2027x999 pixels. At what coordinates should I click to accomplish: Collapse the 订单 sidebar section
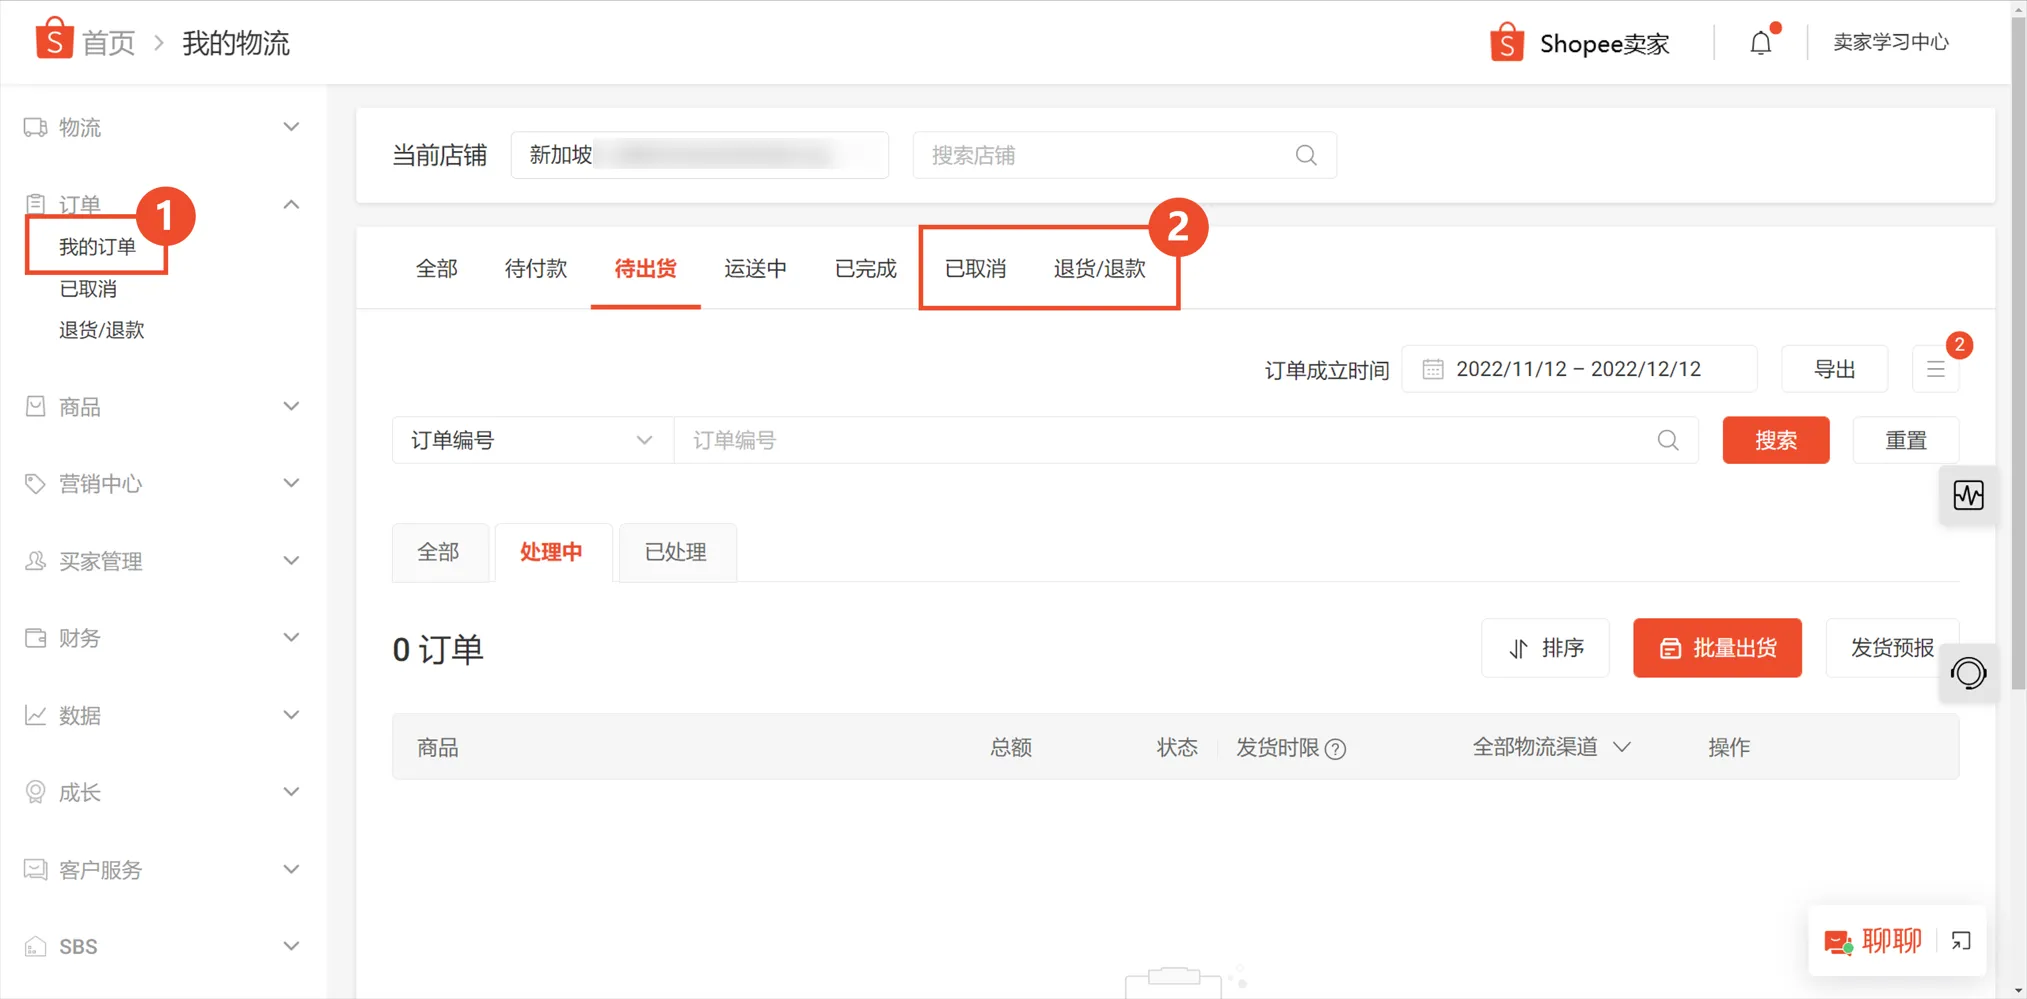pyautogui.click(x=291, y=204)
